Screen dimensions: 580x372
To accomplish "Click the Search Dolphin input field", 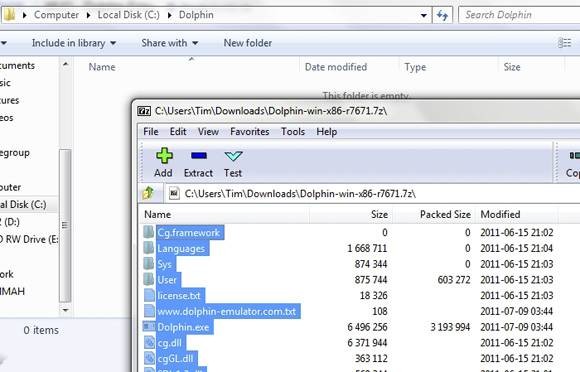I will pos(519,15).
